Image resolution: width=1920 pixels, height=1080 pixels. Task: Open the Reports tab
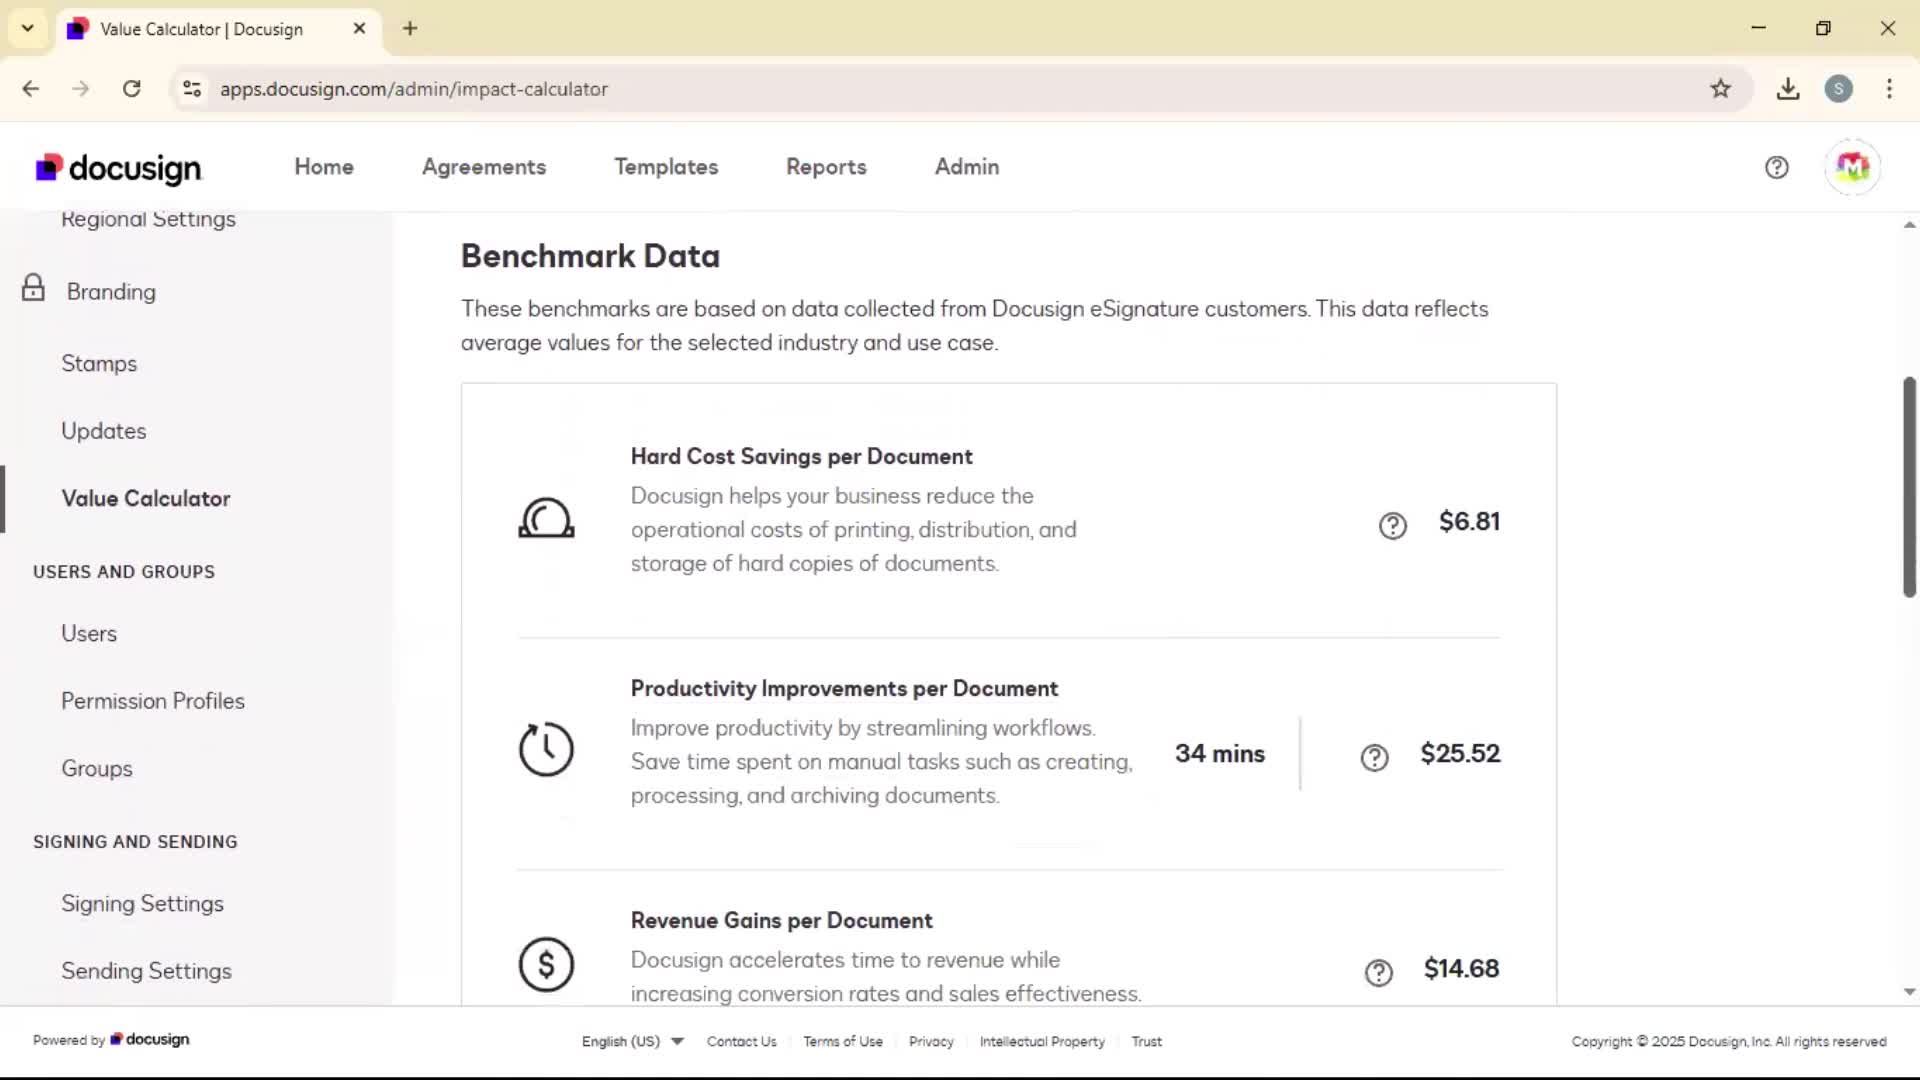click(826, 167)
